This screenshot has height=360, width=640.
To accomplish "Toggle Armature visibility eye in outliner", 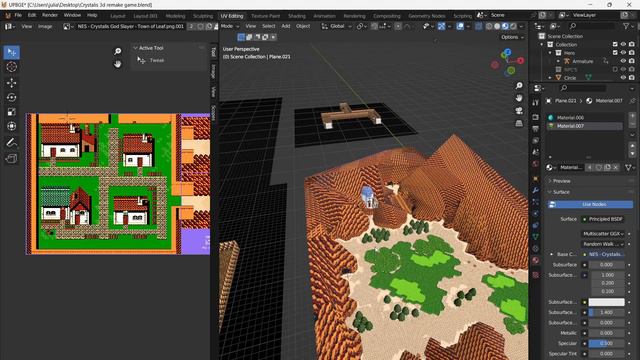I will click(x=623, y=61).
